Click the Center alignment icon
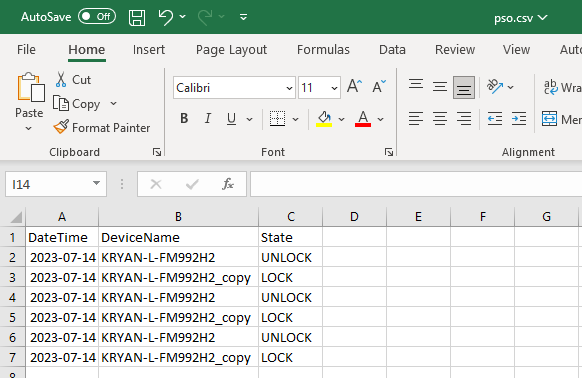This screenshot has width=582, height=378. (x=440, y=119)
